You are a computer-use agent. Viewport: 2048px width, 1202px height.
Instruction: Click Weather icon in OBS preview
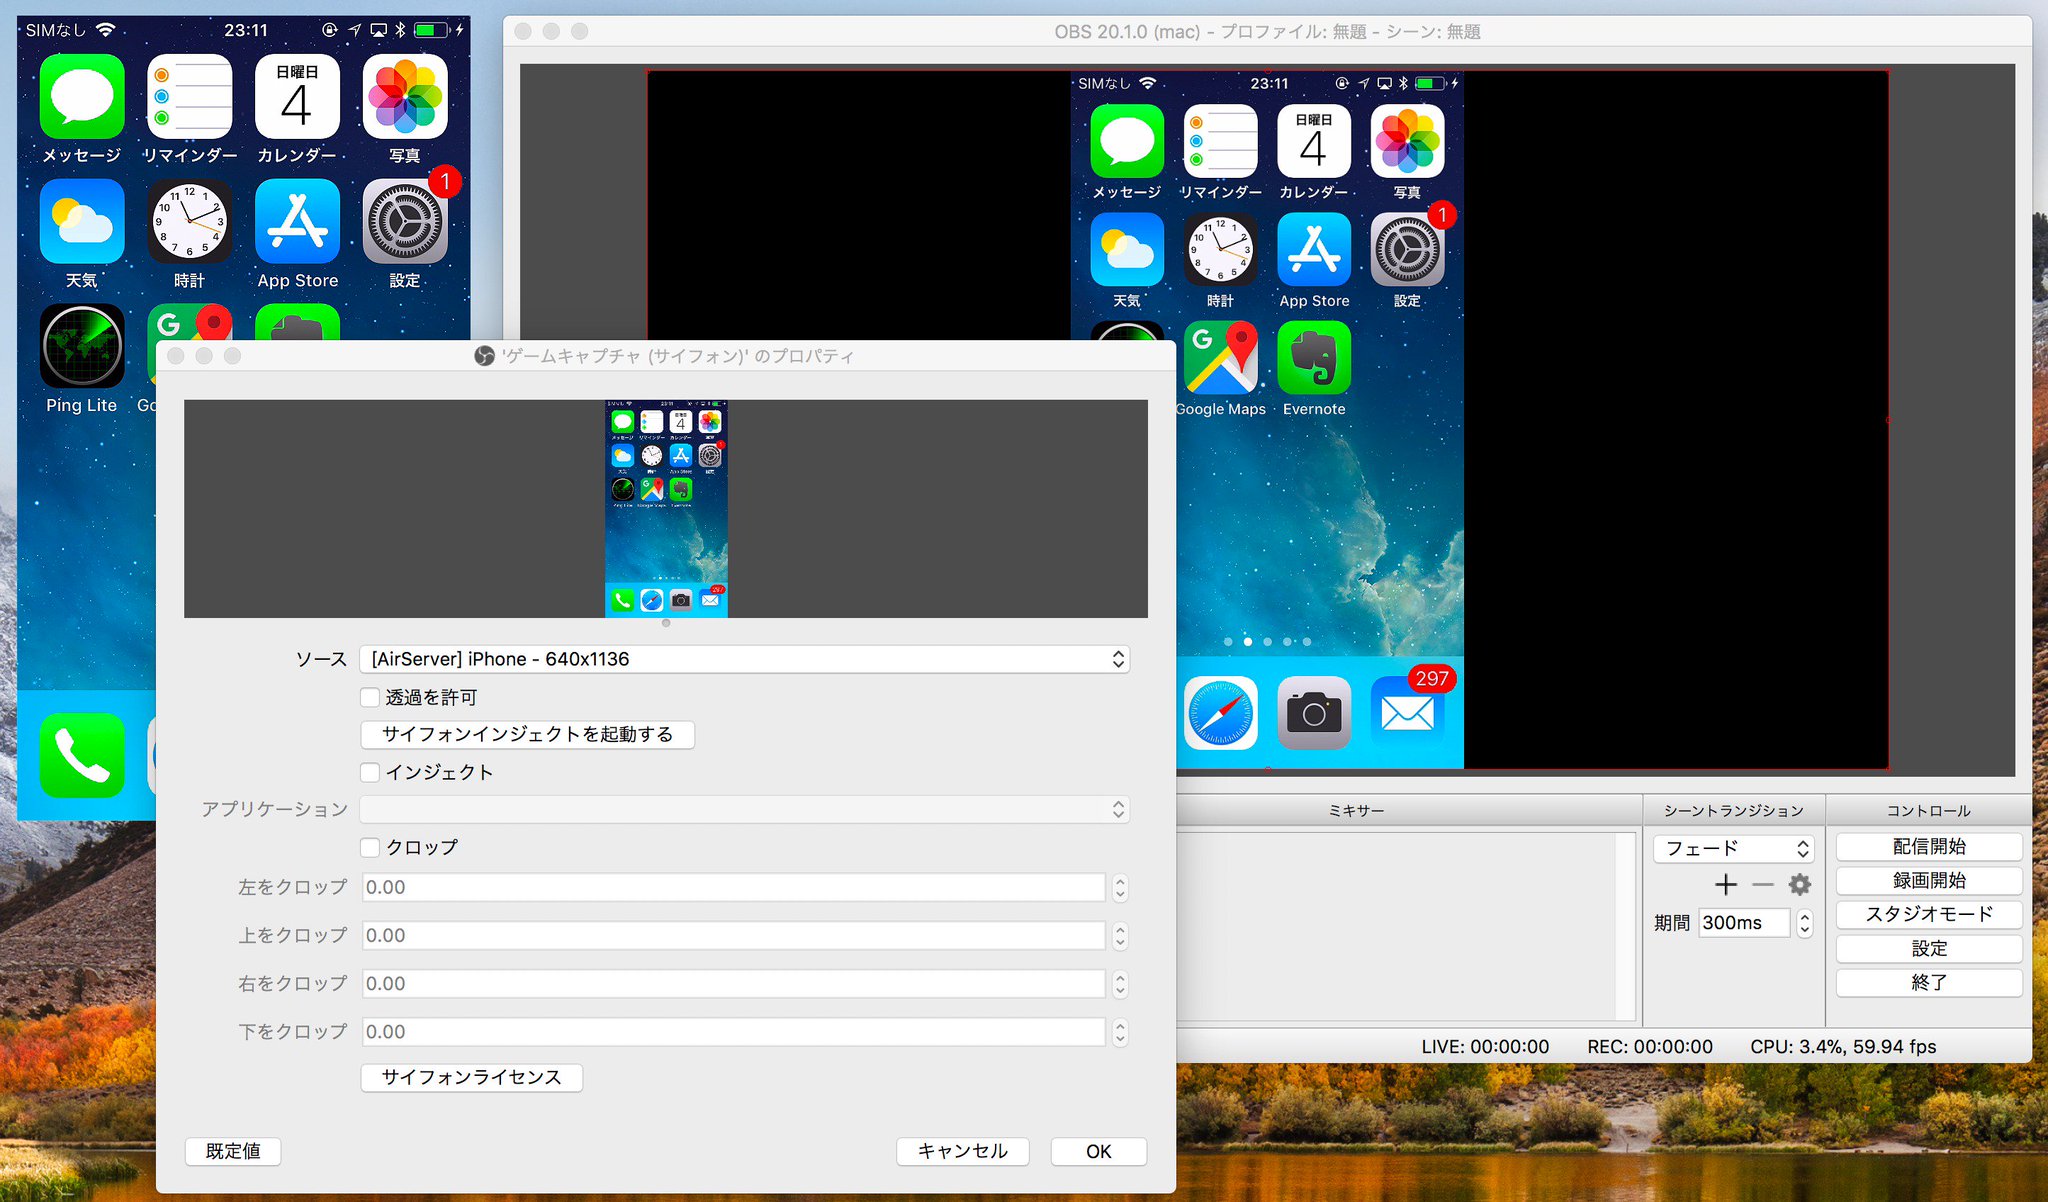point(1127,249)
